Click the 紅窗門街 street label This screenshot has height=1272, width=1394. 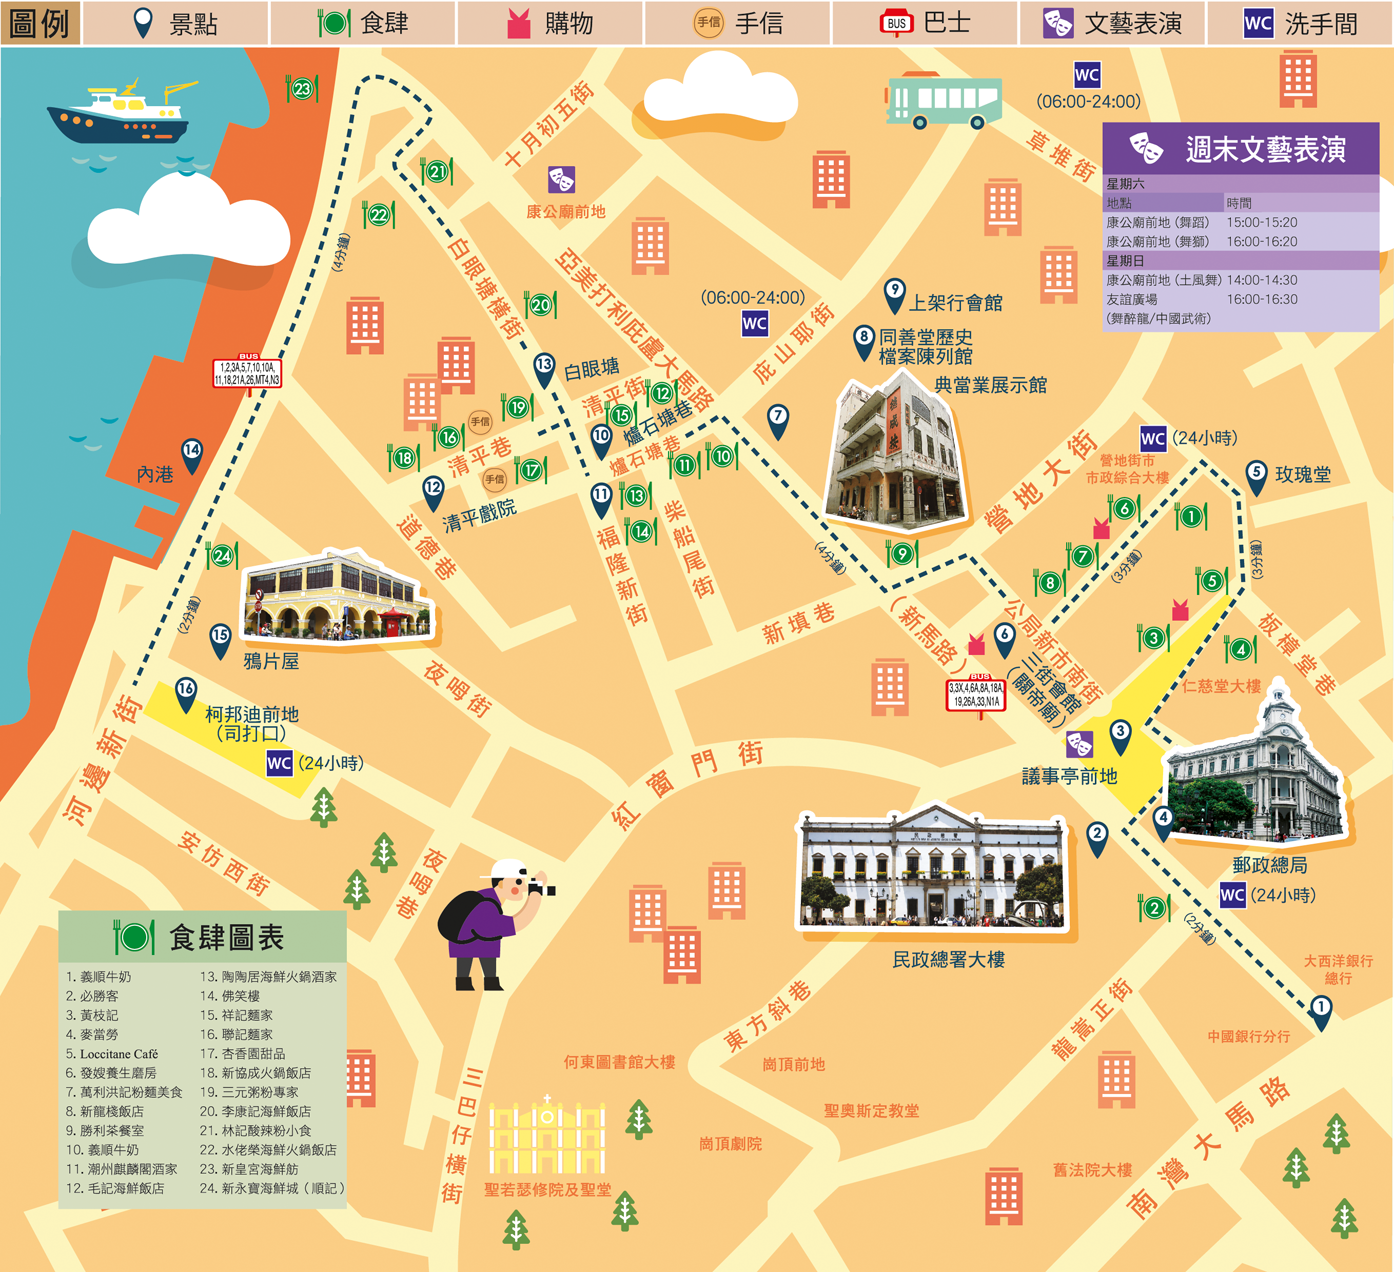tap(687, 785)
